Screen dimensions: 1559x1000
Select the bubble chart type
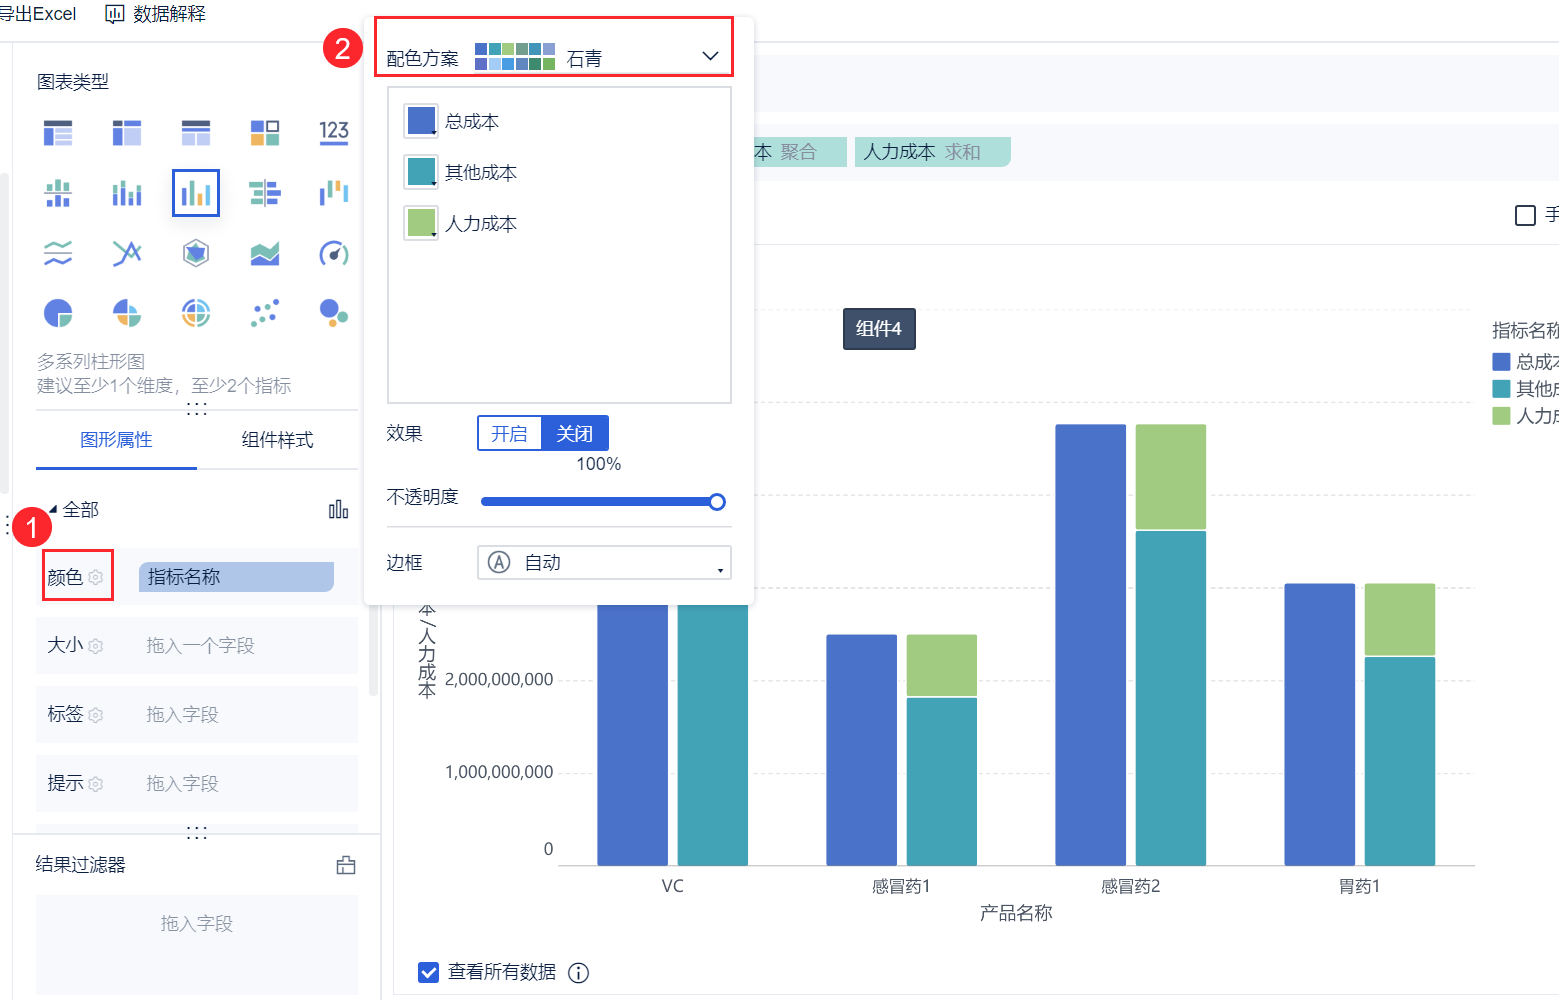334,313
